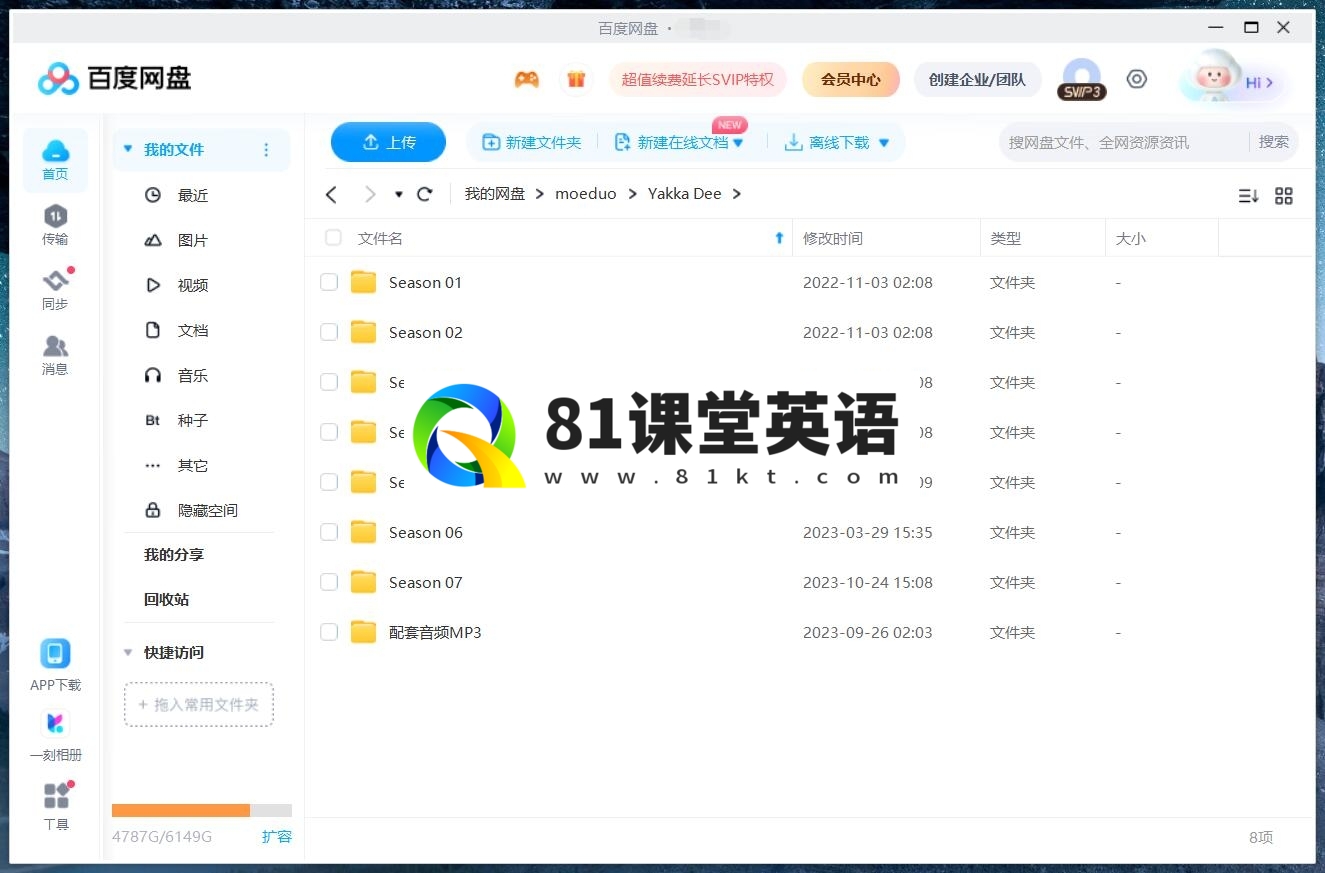The height and width of the screenshot is (873, 1325).
Task: Open the SVIP3 user avatar
Action: pos(1081,79)
